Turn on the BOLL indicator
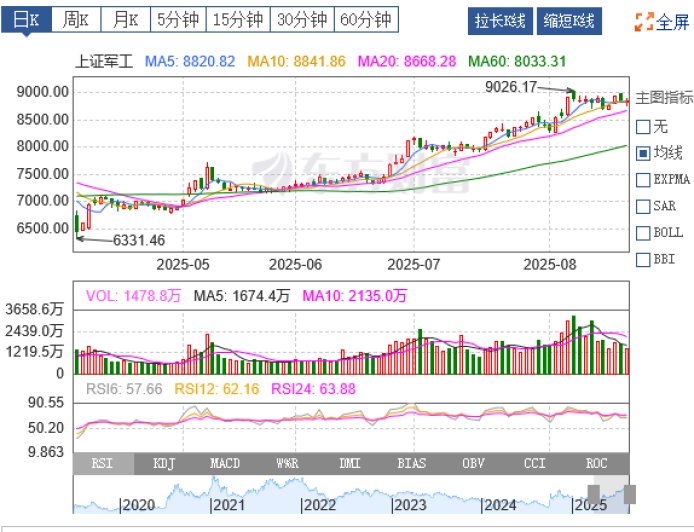694x532 pixels. [x=645, y=233]
